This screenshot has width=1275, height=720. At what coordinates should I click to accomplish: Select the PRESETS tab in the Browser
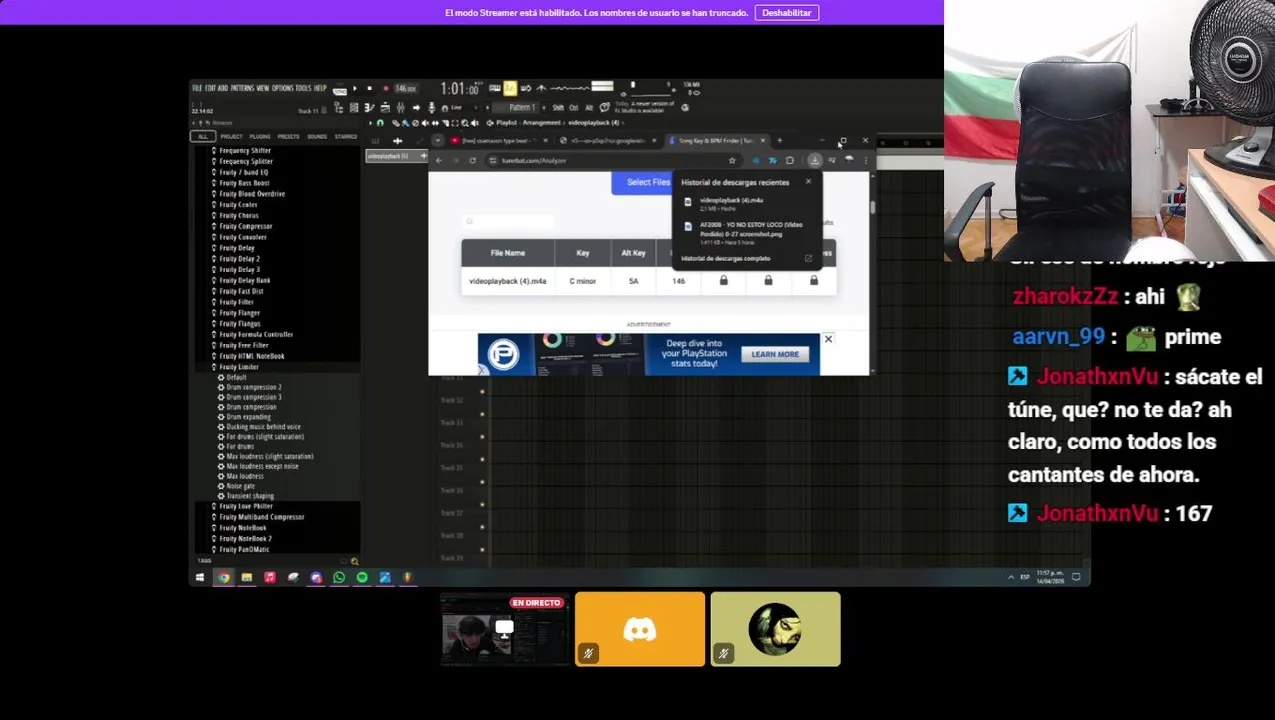coord(288,136)
